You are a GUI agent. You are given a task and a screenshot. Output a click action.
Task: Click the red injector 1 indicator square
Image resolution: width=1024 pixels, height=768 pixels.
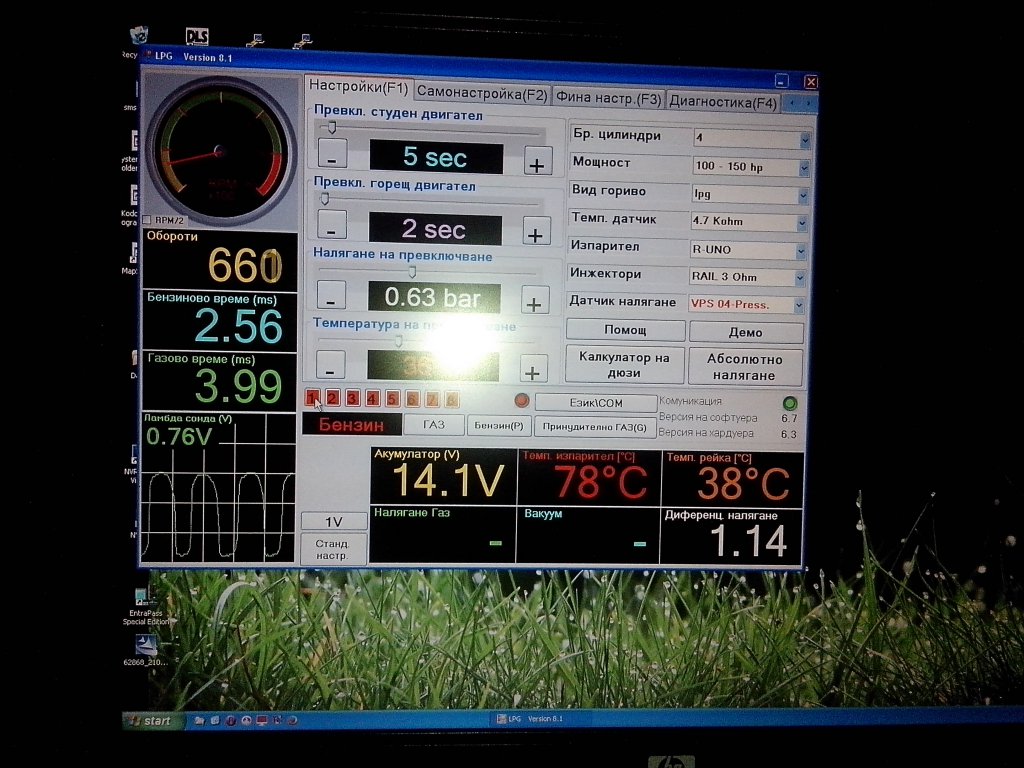(x=313, y=399)
